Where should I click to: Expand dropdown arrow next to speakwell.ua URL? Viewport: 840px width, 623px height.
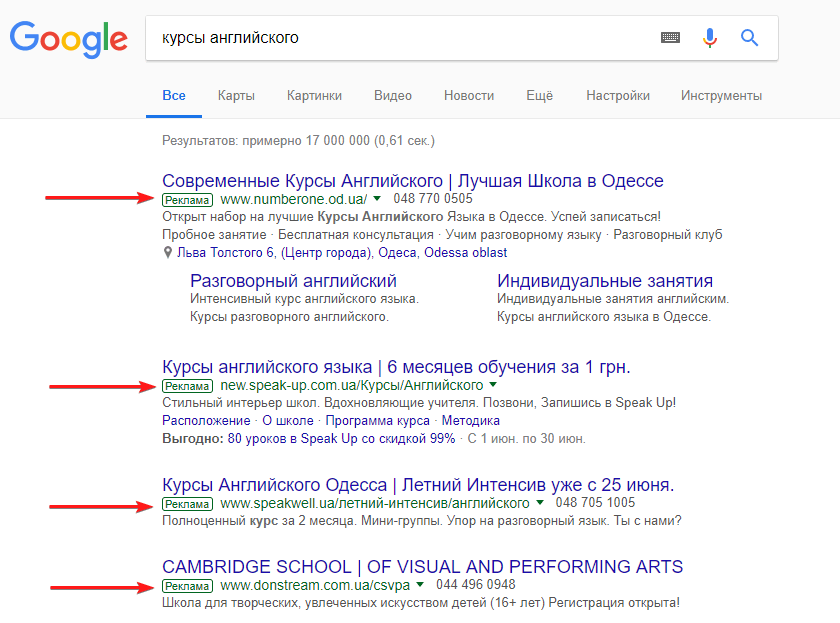point(539,502)
